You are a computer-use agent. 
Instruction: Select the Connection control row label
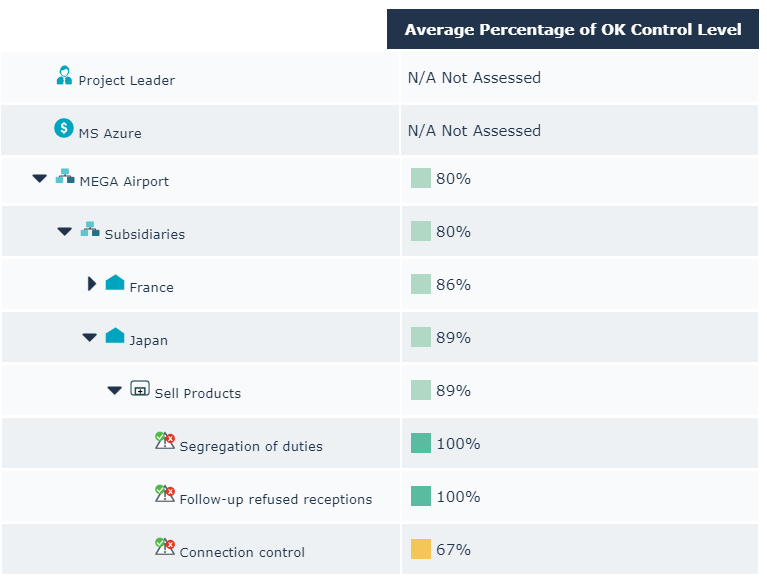pos(242,552)
